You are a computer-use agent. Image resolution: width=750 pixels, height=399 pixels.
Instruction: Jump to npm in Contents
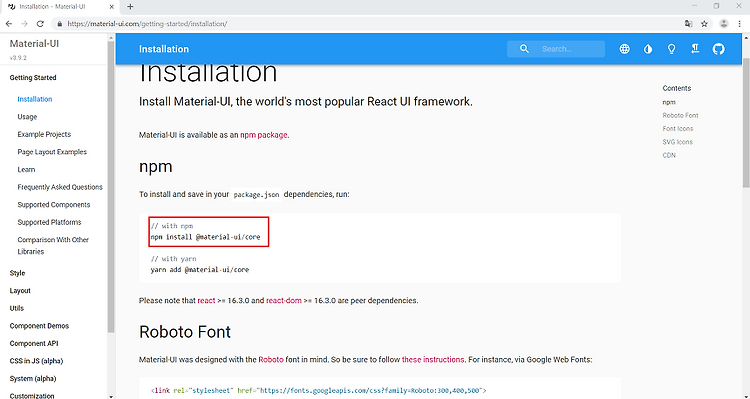669,102
